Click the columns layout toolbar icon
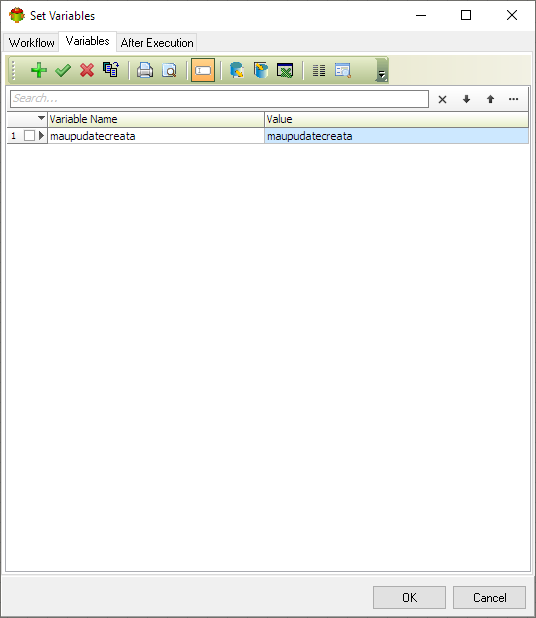The height and width of the screenshot is (618, 536). pyautogui.click(x=319, y=70)
